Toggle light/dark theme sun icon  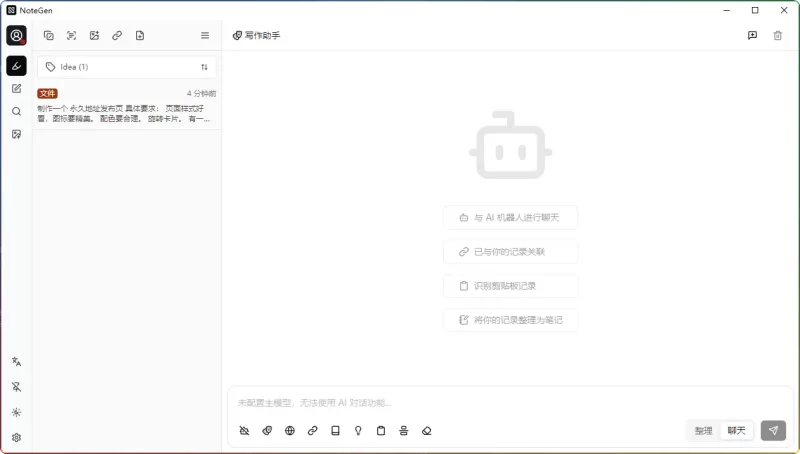(x=16, y=412)
